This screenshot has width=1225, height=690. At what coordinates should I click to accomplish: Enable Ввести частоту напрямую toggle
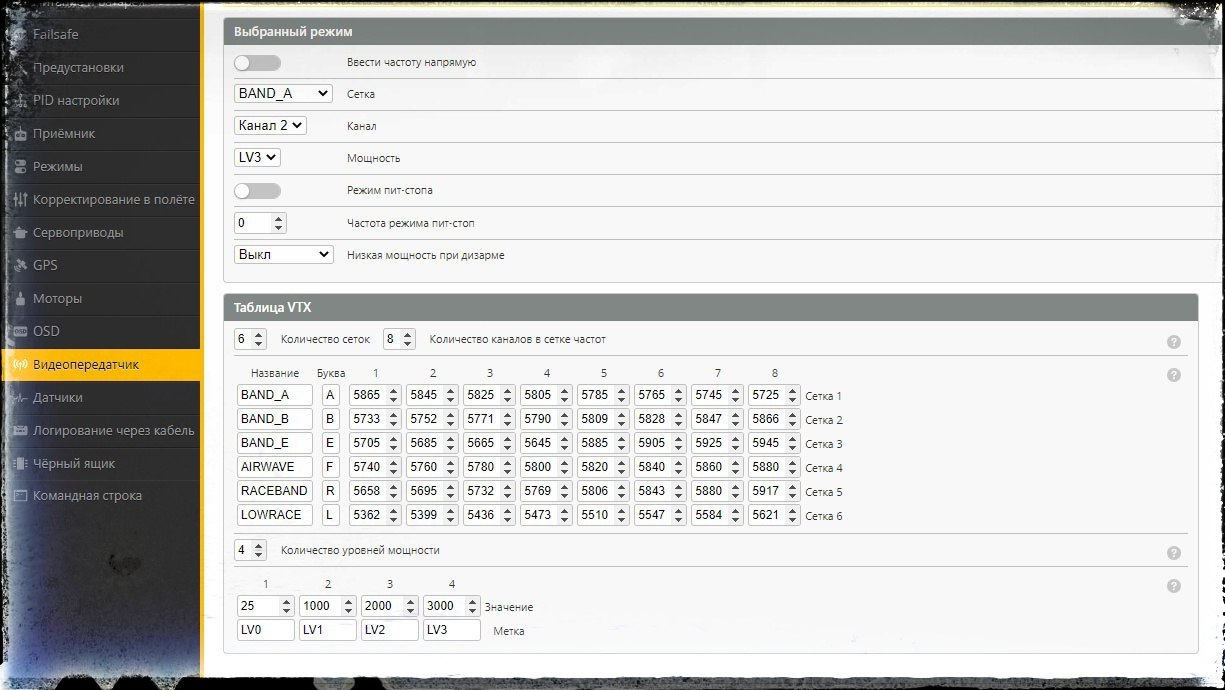tap(257, 63)
